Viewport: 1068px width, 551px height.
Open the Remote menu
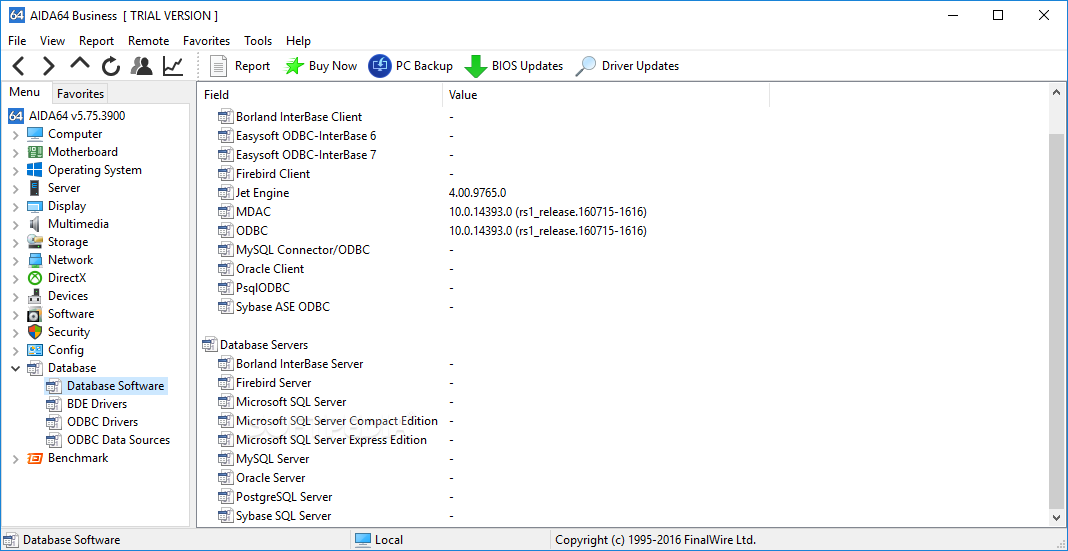[x=148, y=41]
